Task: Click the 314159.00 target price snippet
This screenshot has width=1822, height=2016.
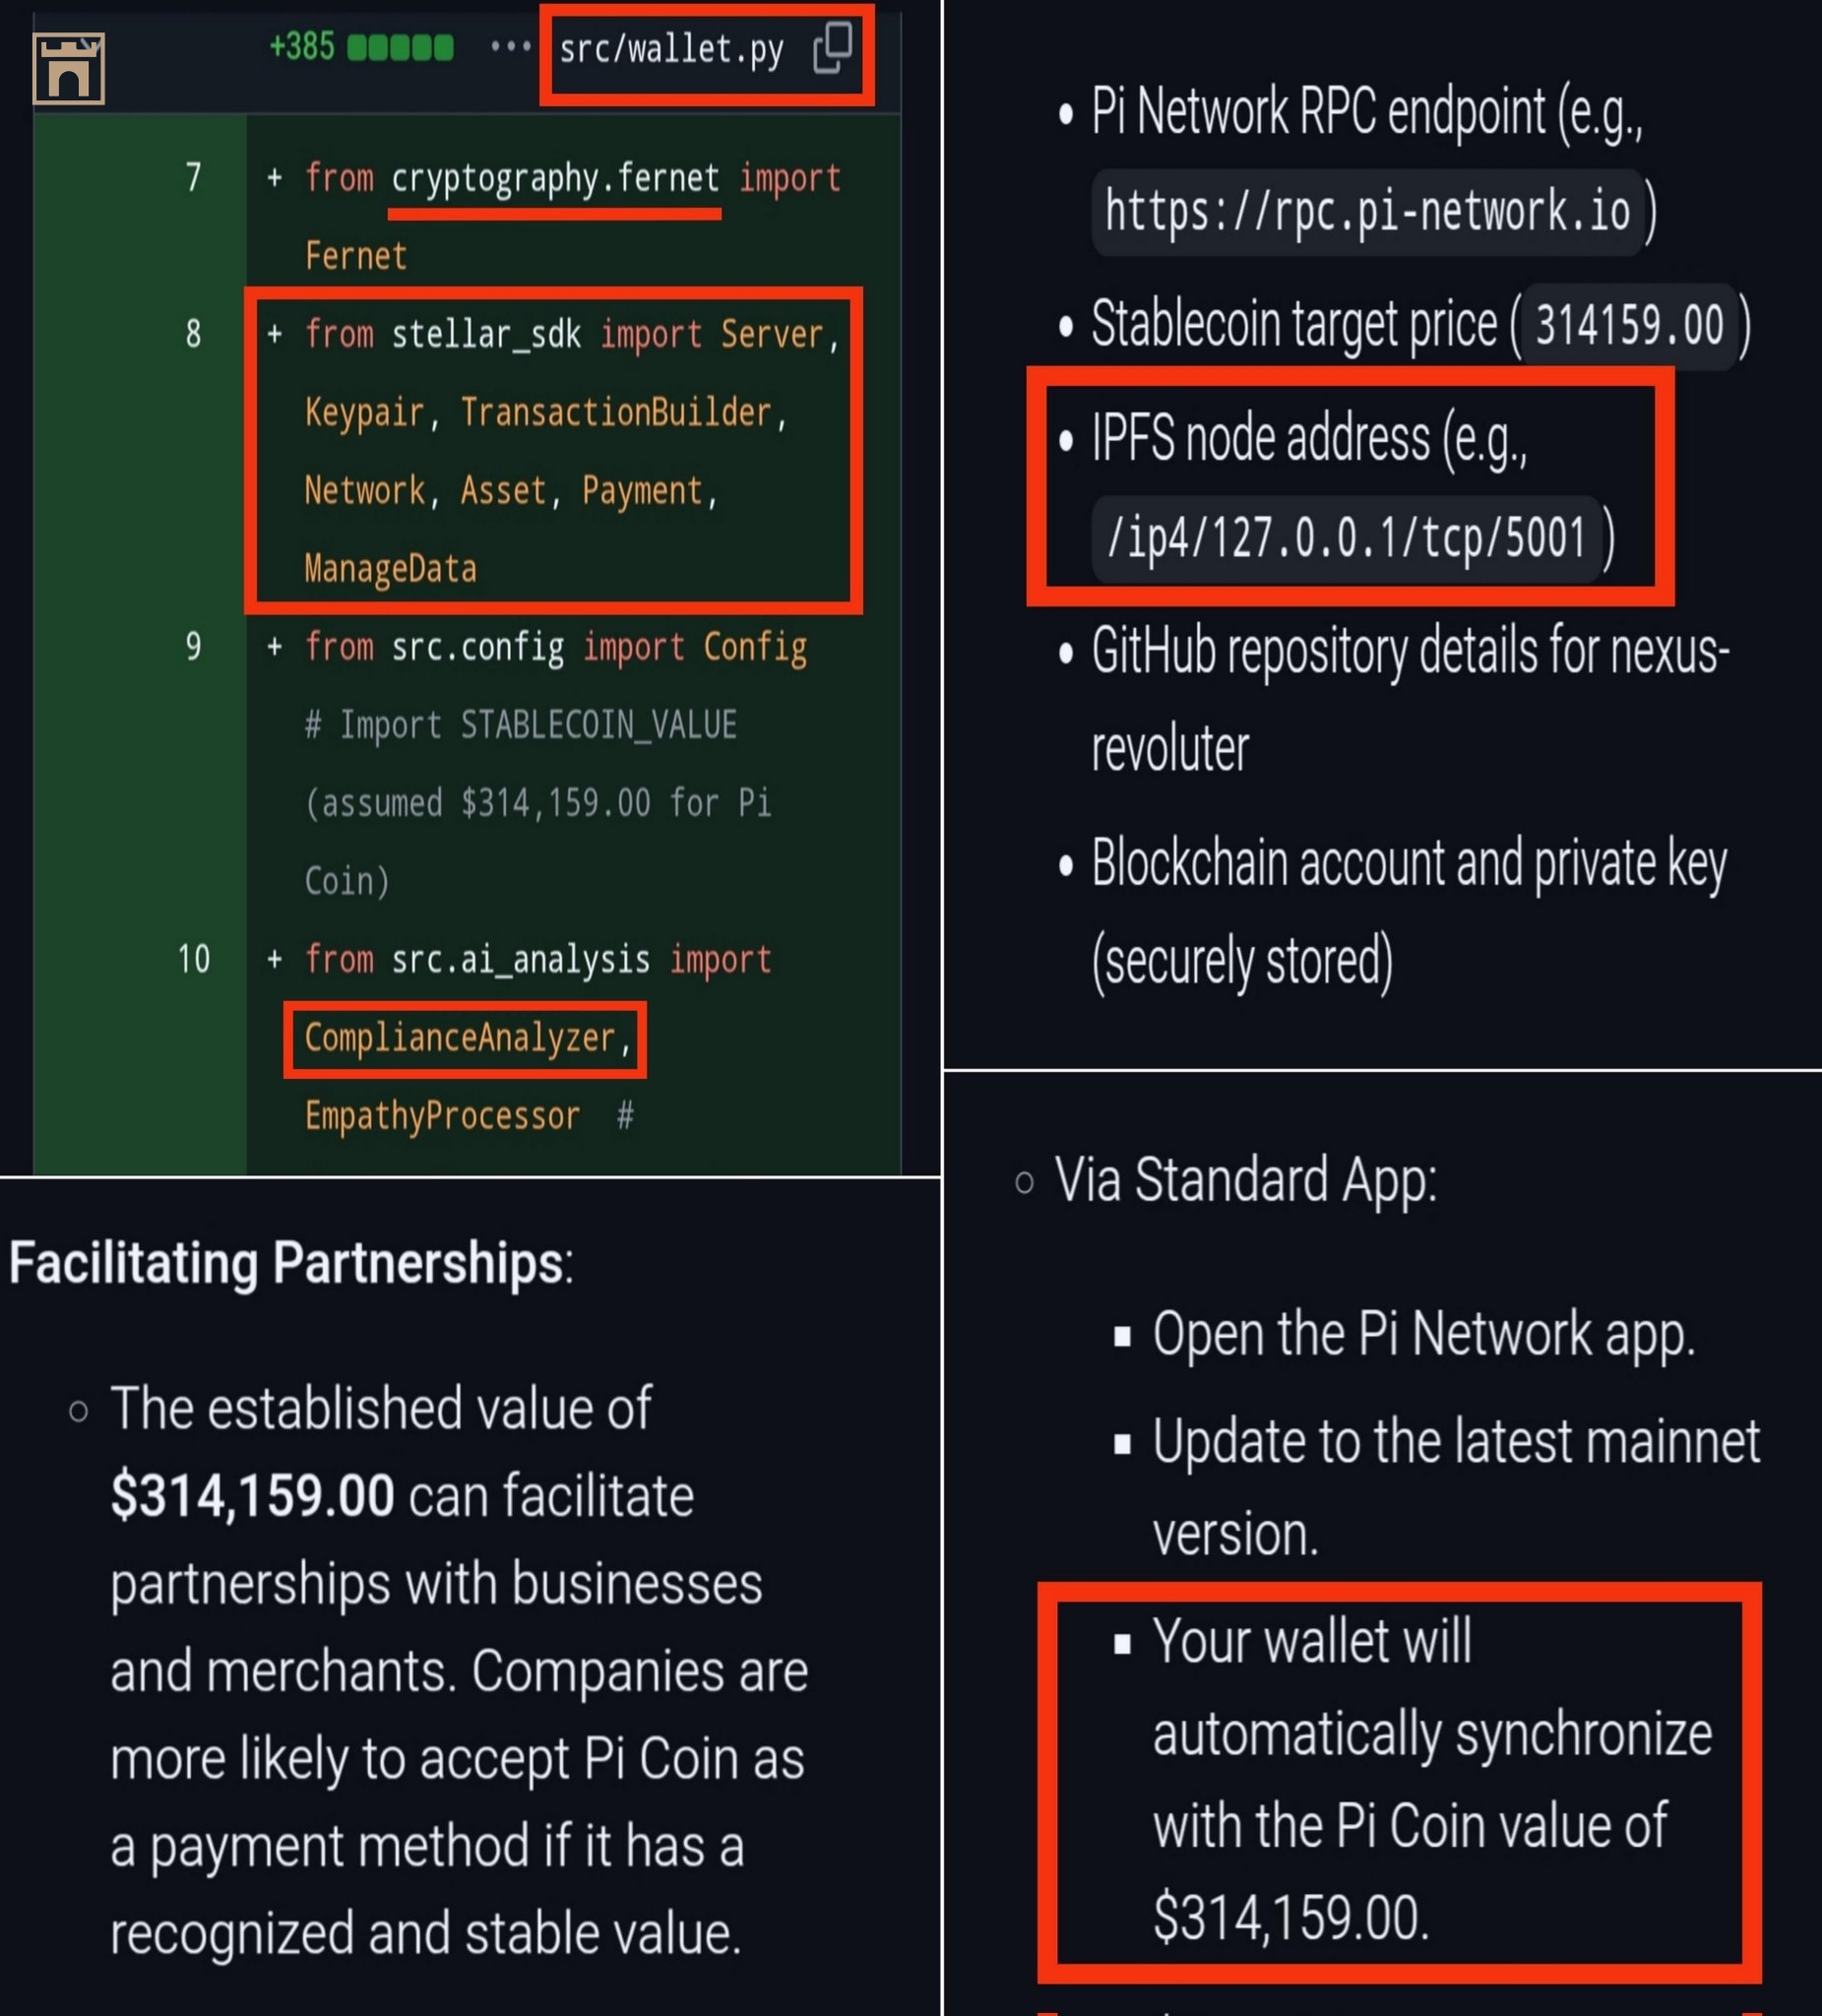Action: coord(1629,325)
